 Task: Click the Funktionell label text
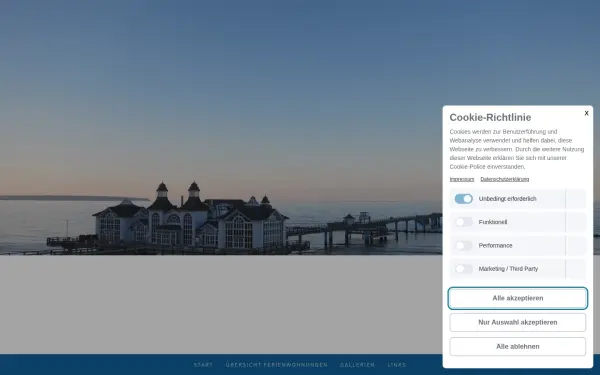coord(493,222)
